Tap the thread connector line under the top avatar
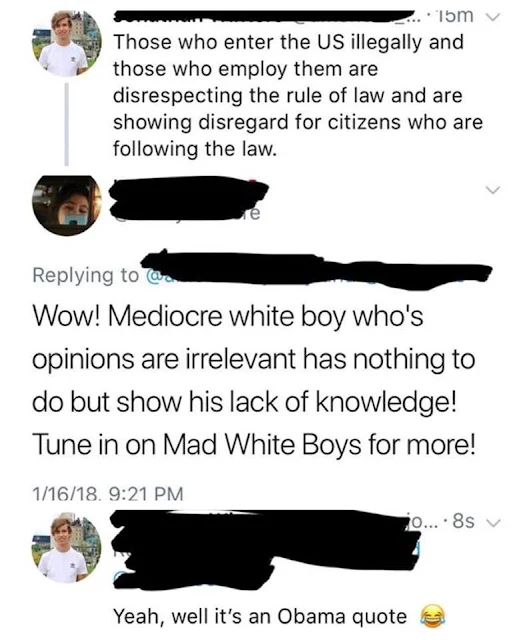Viewport: 531px width, 640px height. coord(67,124)
